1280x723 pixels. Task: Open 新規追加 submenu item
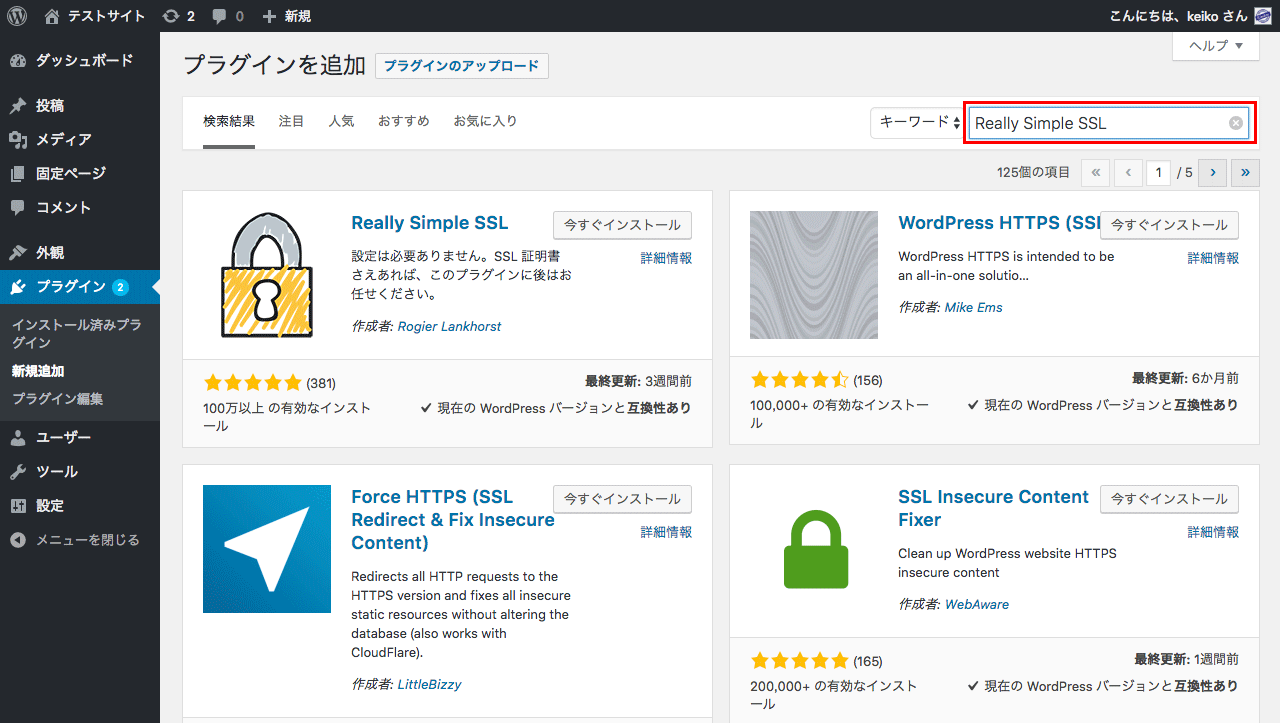click(38, 371)
